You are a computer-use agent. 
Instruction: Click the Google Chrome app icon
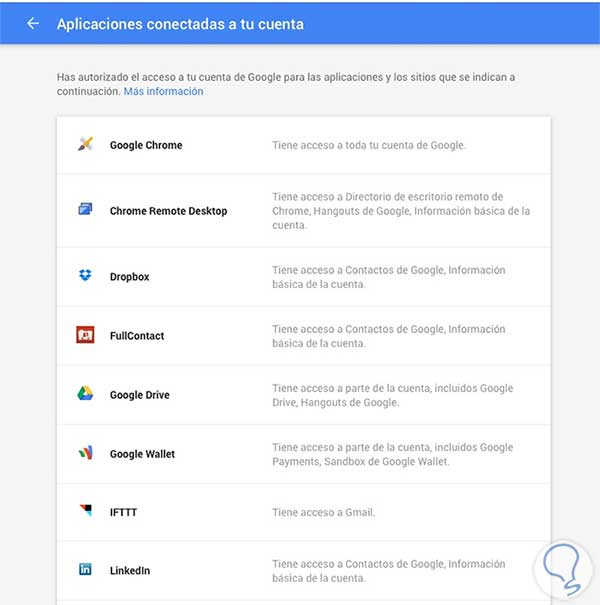[85, 145]
